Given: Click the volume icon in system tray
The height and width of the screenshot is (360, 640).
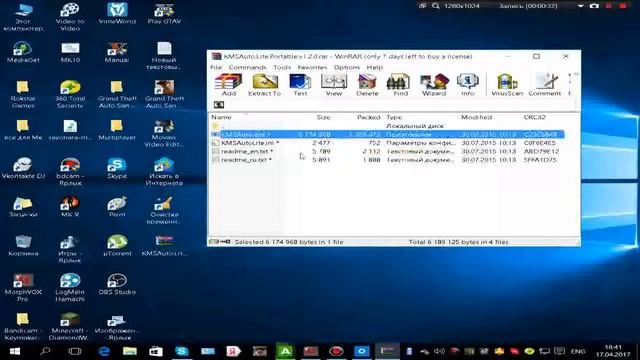Looking at the screenshot, I should click(x=439, y=351).
